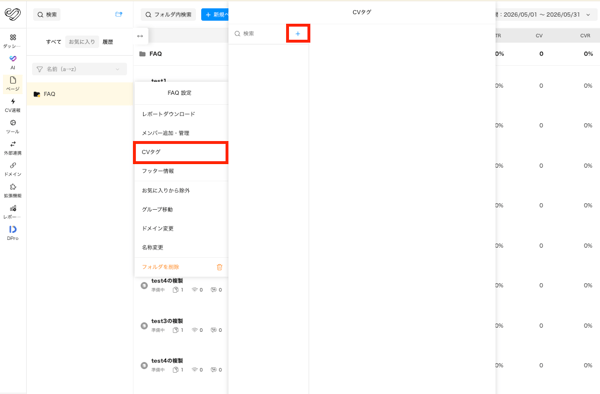Viewport: 600px width, 394px height.
Task: Toggle the panel width arrows handle
Action: click(140, 36)
